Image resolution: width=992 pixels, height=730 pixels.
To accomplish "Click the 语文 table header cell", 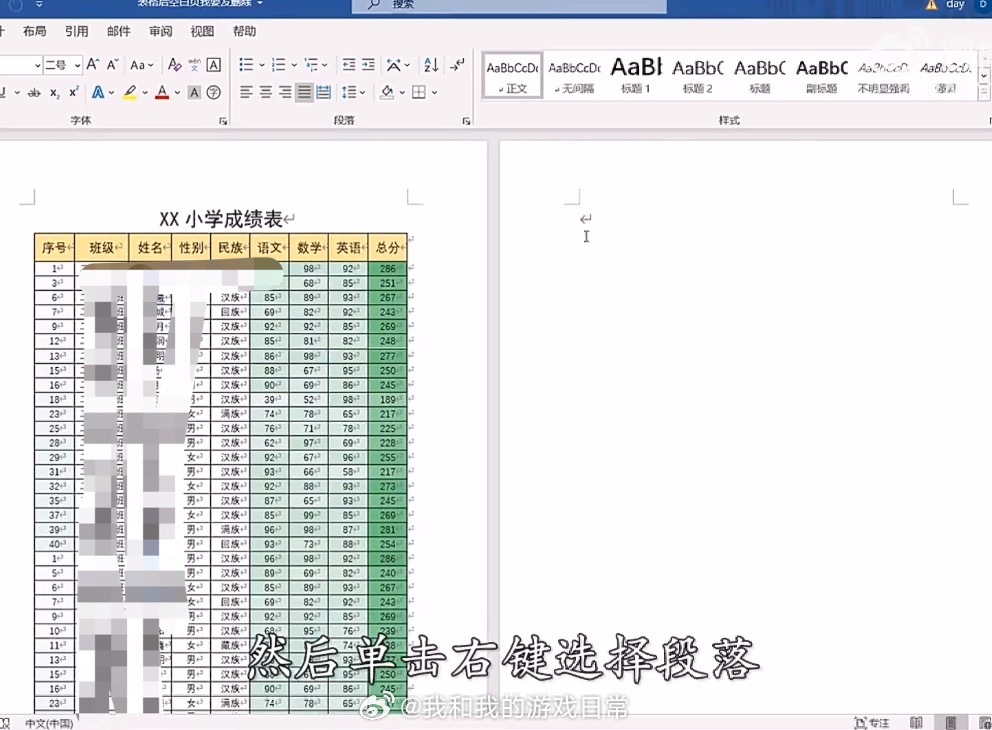I will [270, 247].
